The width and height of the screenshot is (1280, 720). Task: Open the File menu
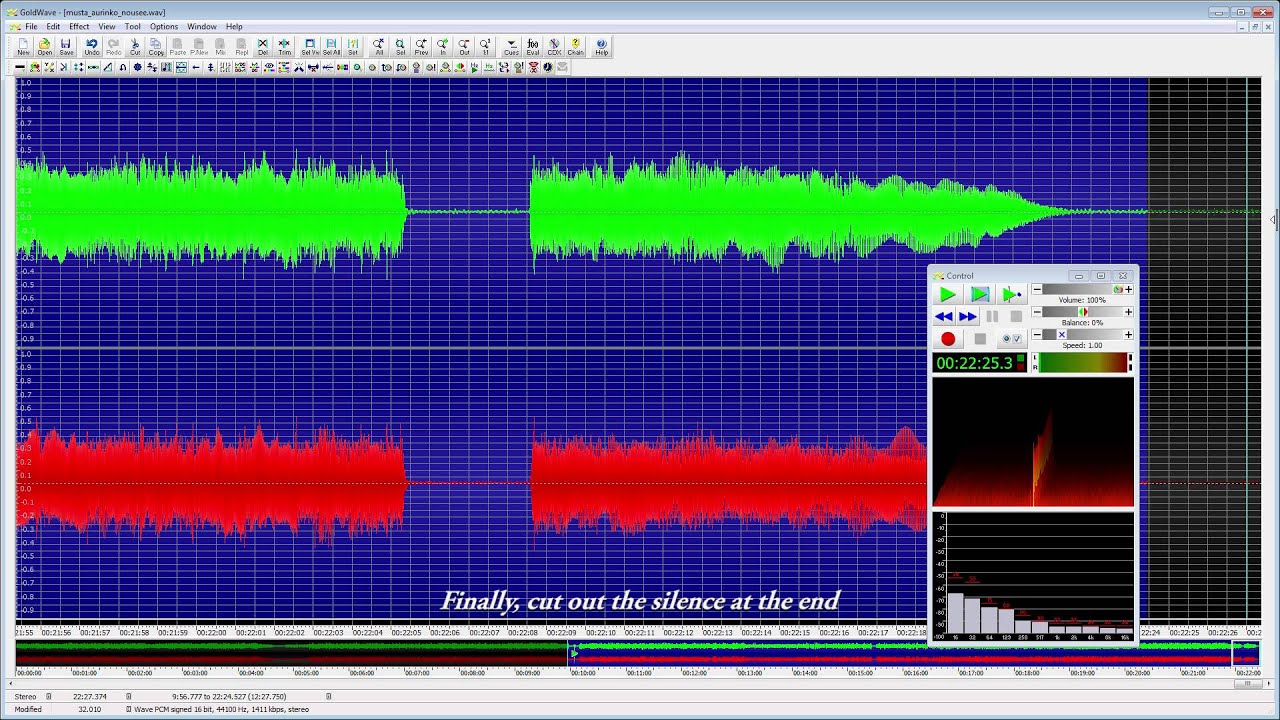point(31,27)
